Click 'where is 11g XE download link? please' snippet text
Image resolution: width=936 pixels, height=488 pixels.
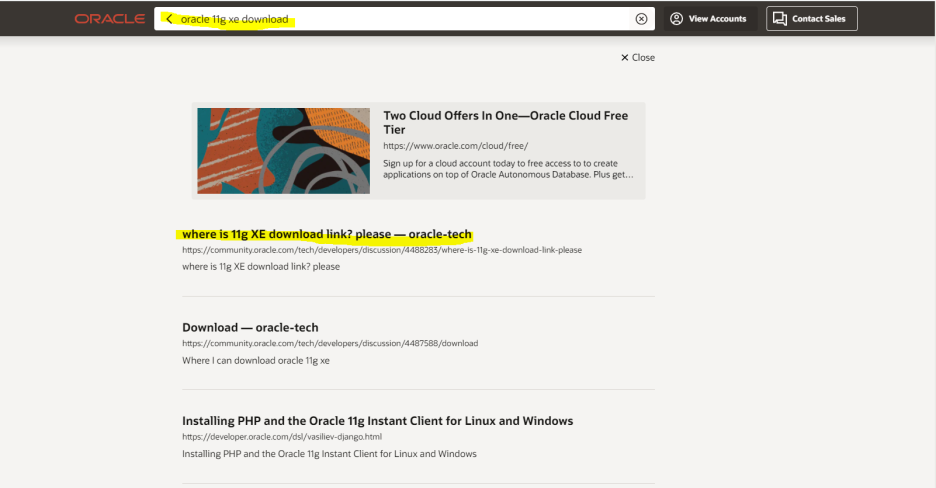click(261, 267)
